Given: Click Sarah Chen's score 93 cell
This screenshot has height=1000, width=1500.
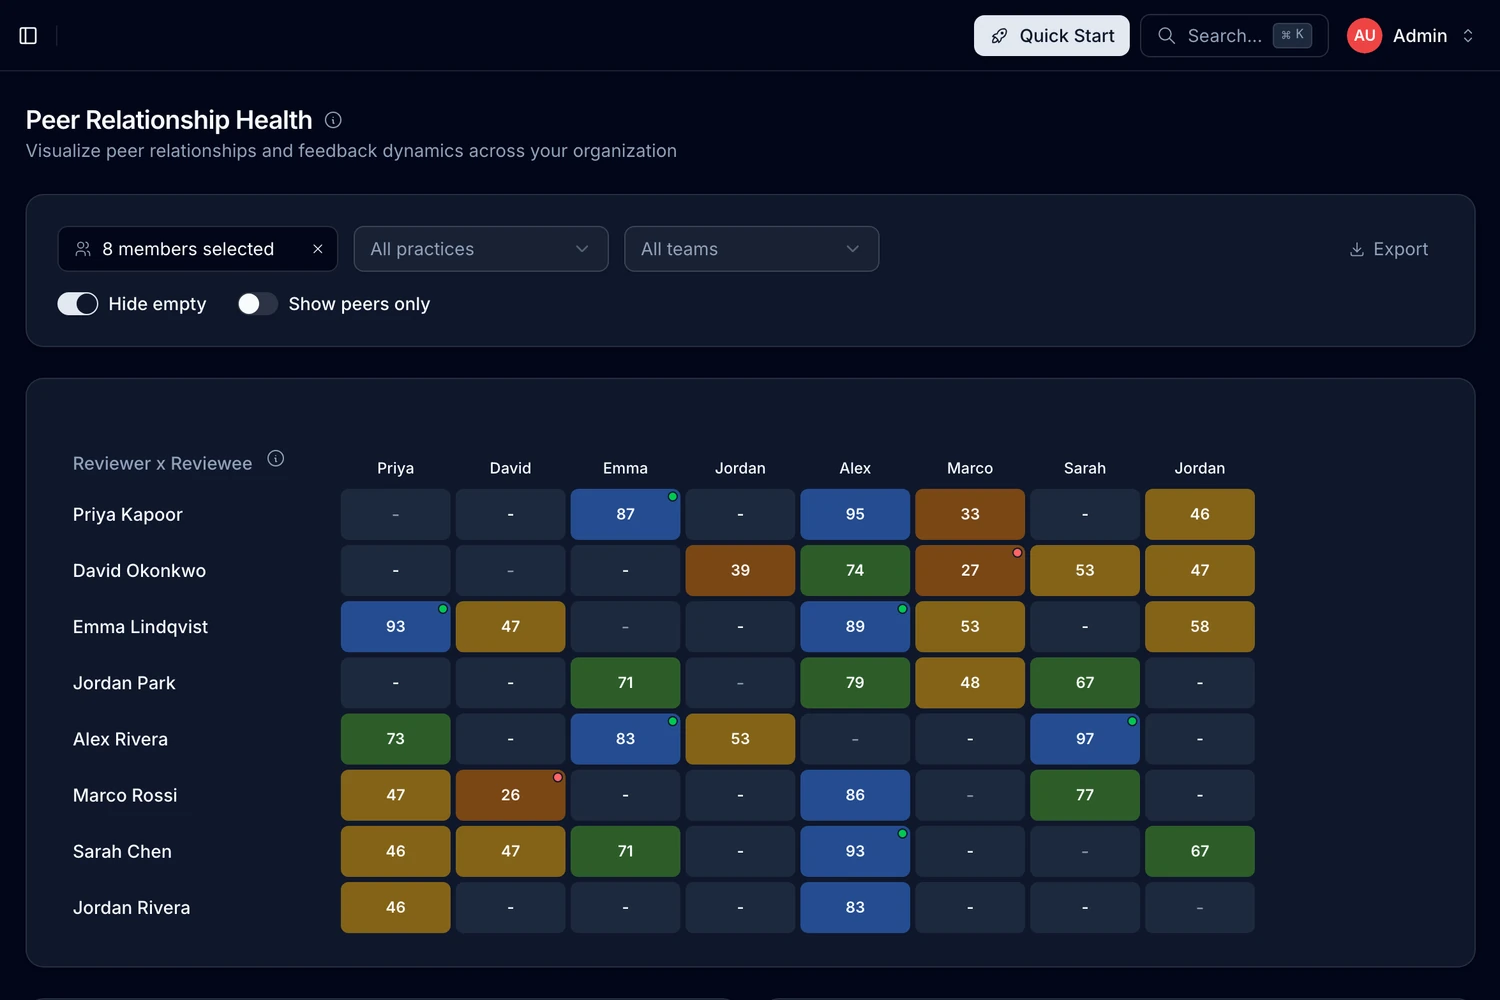Looking at the screenshot, I should pyautogui.click(x=855, y=851).
